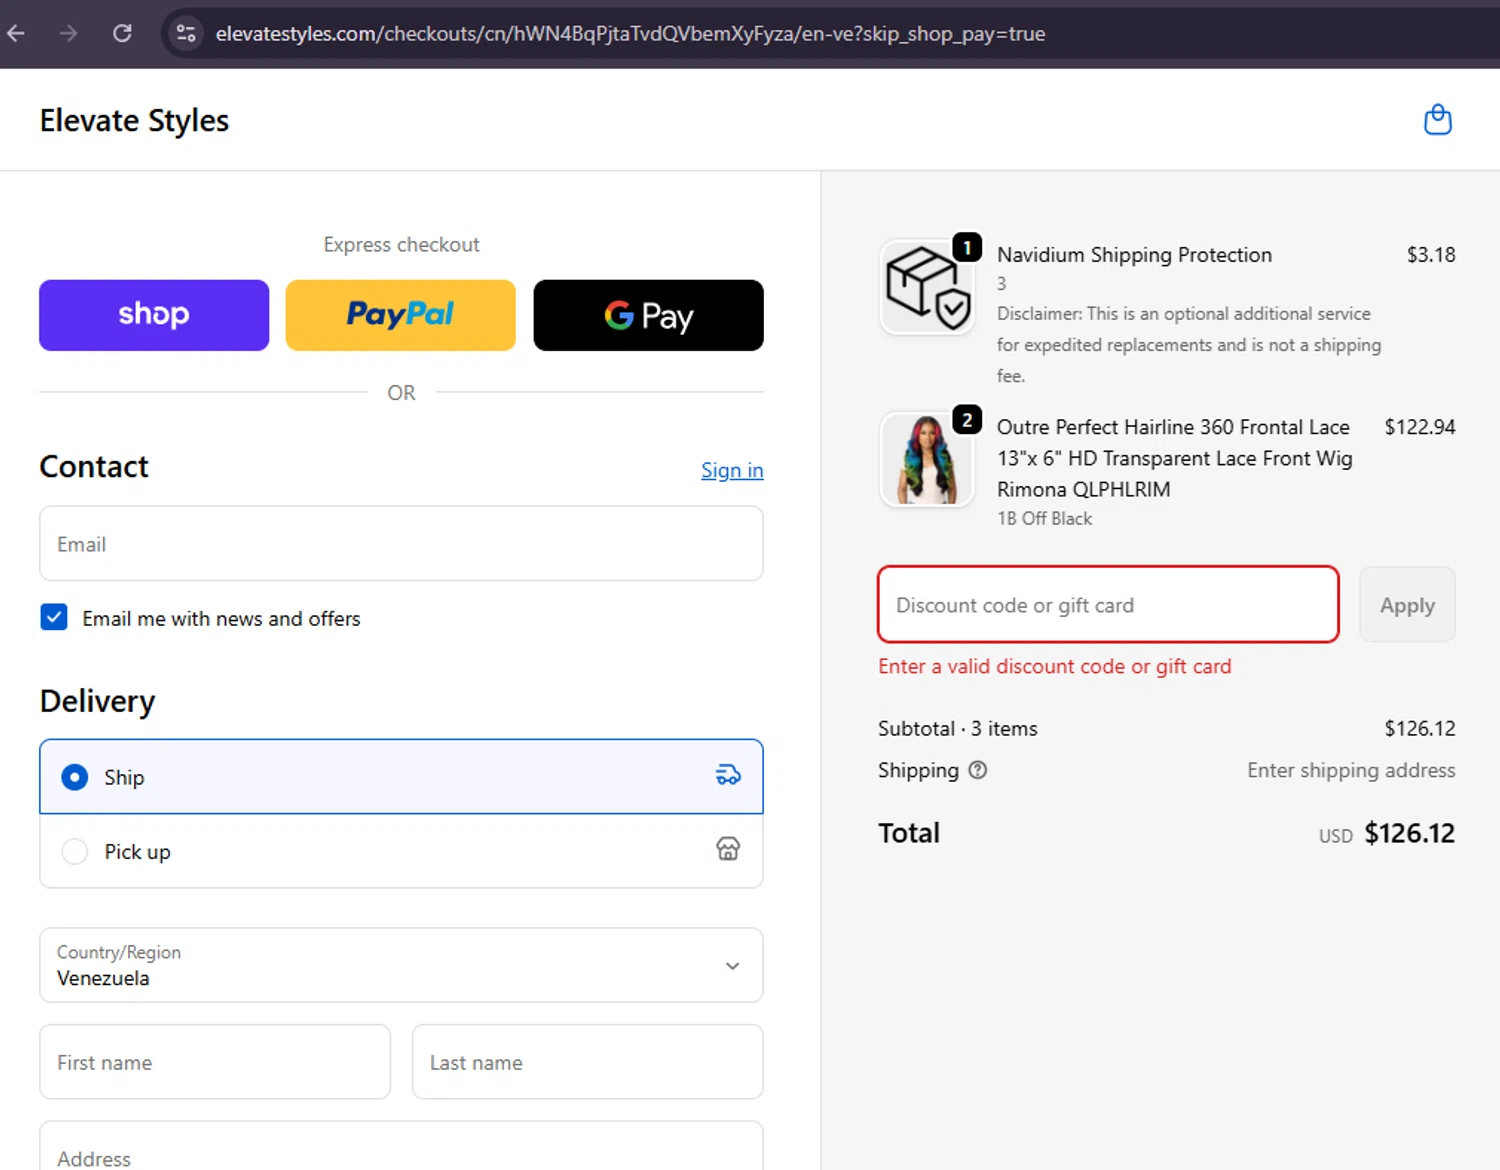Click the Apply discount button

(x=1407, y=605)
